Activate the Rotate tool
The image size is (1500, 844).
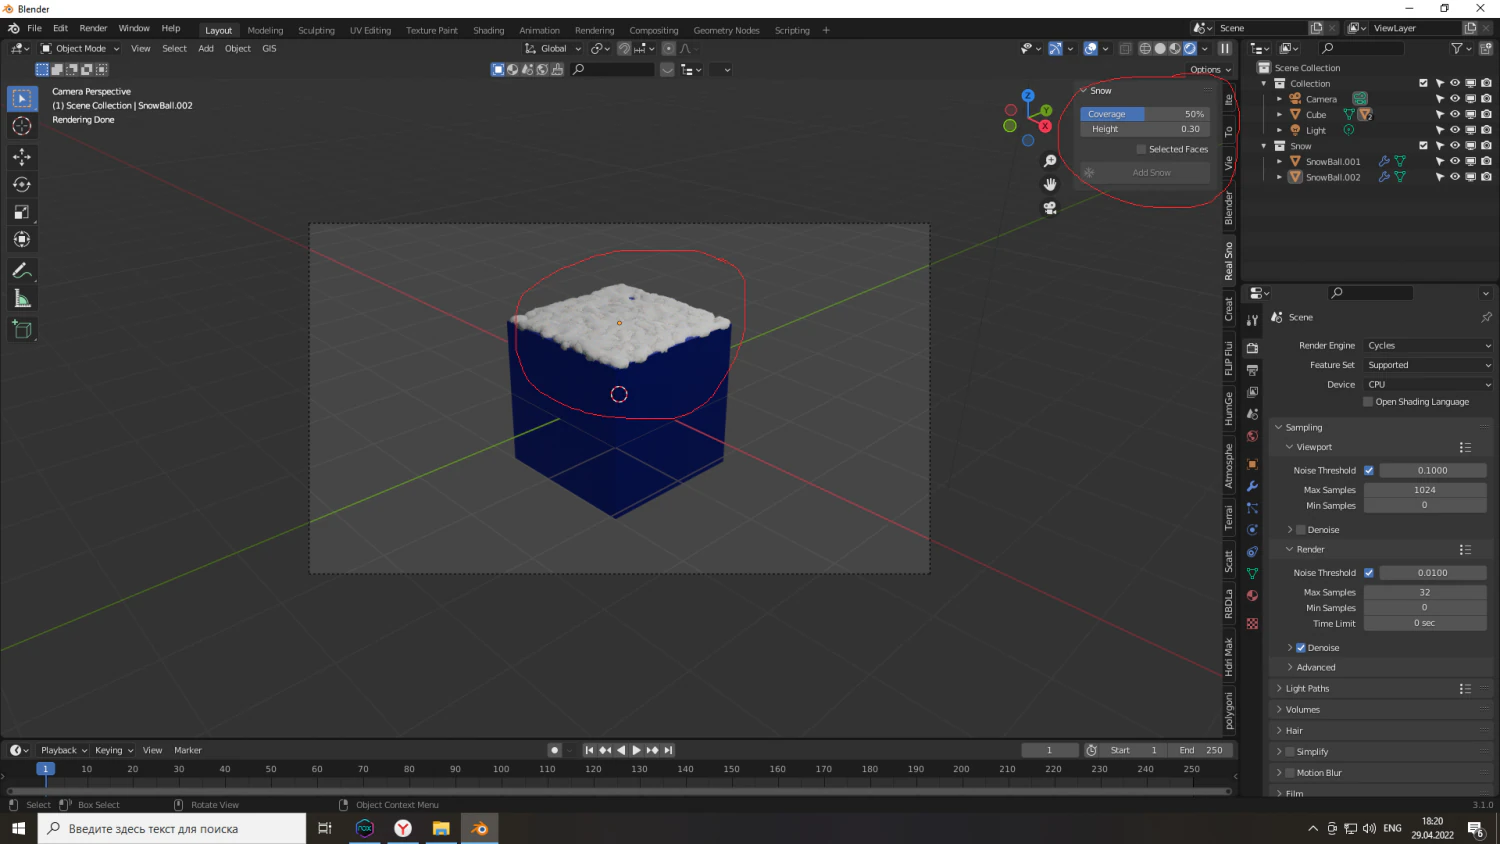pyautogui.click(x=22, y=184)
